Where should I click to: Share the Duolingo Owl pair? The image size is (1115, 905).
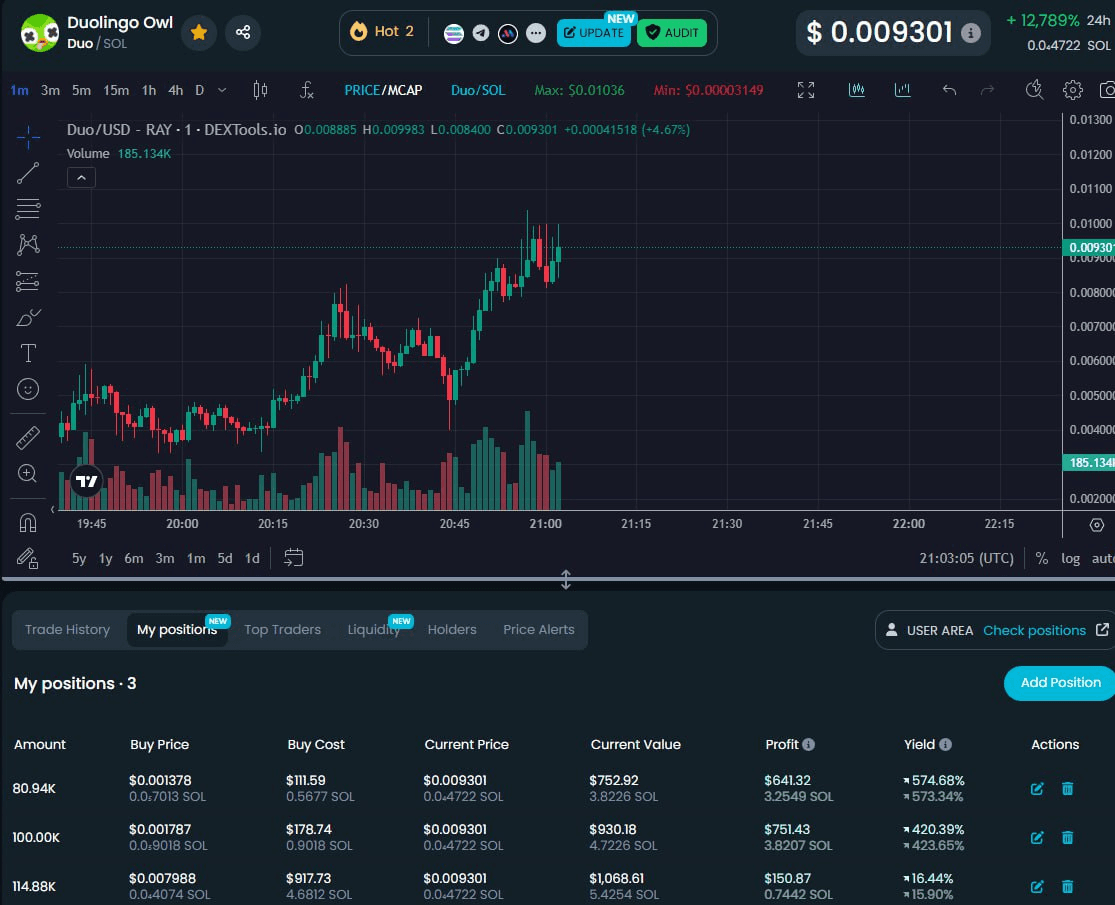click(x=242, y=33)
